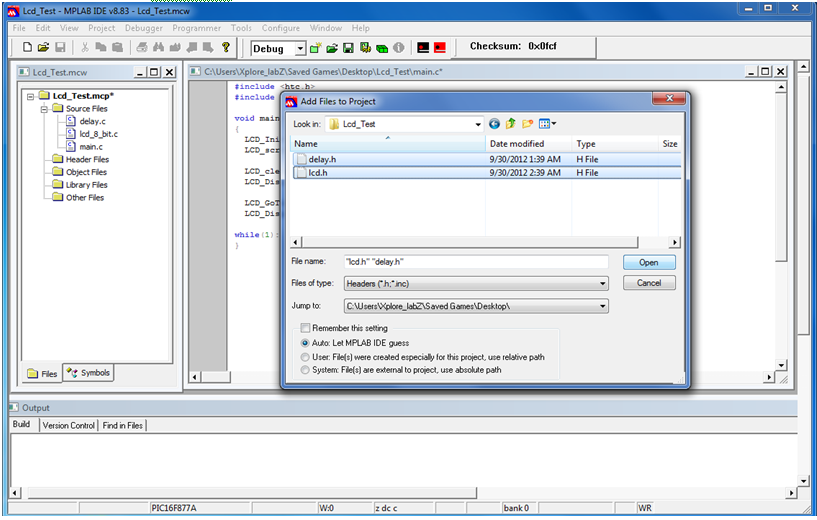Click the Open File toolbar icon

pyautogui.click(x=43, y=47)
